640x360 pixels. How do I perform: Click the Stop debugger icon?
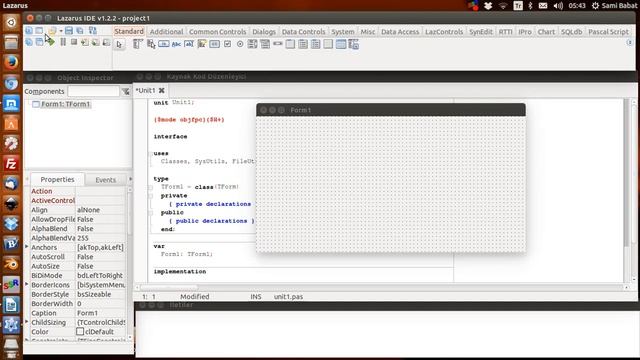pos(74,42)
